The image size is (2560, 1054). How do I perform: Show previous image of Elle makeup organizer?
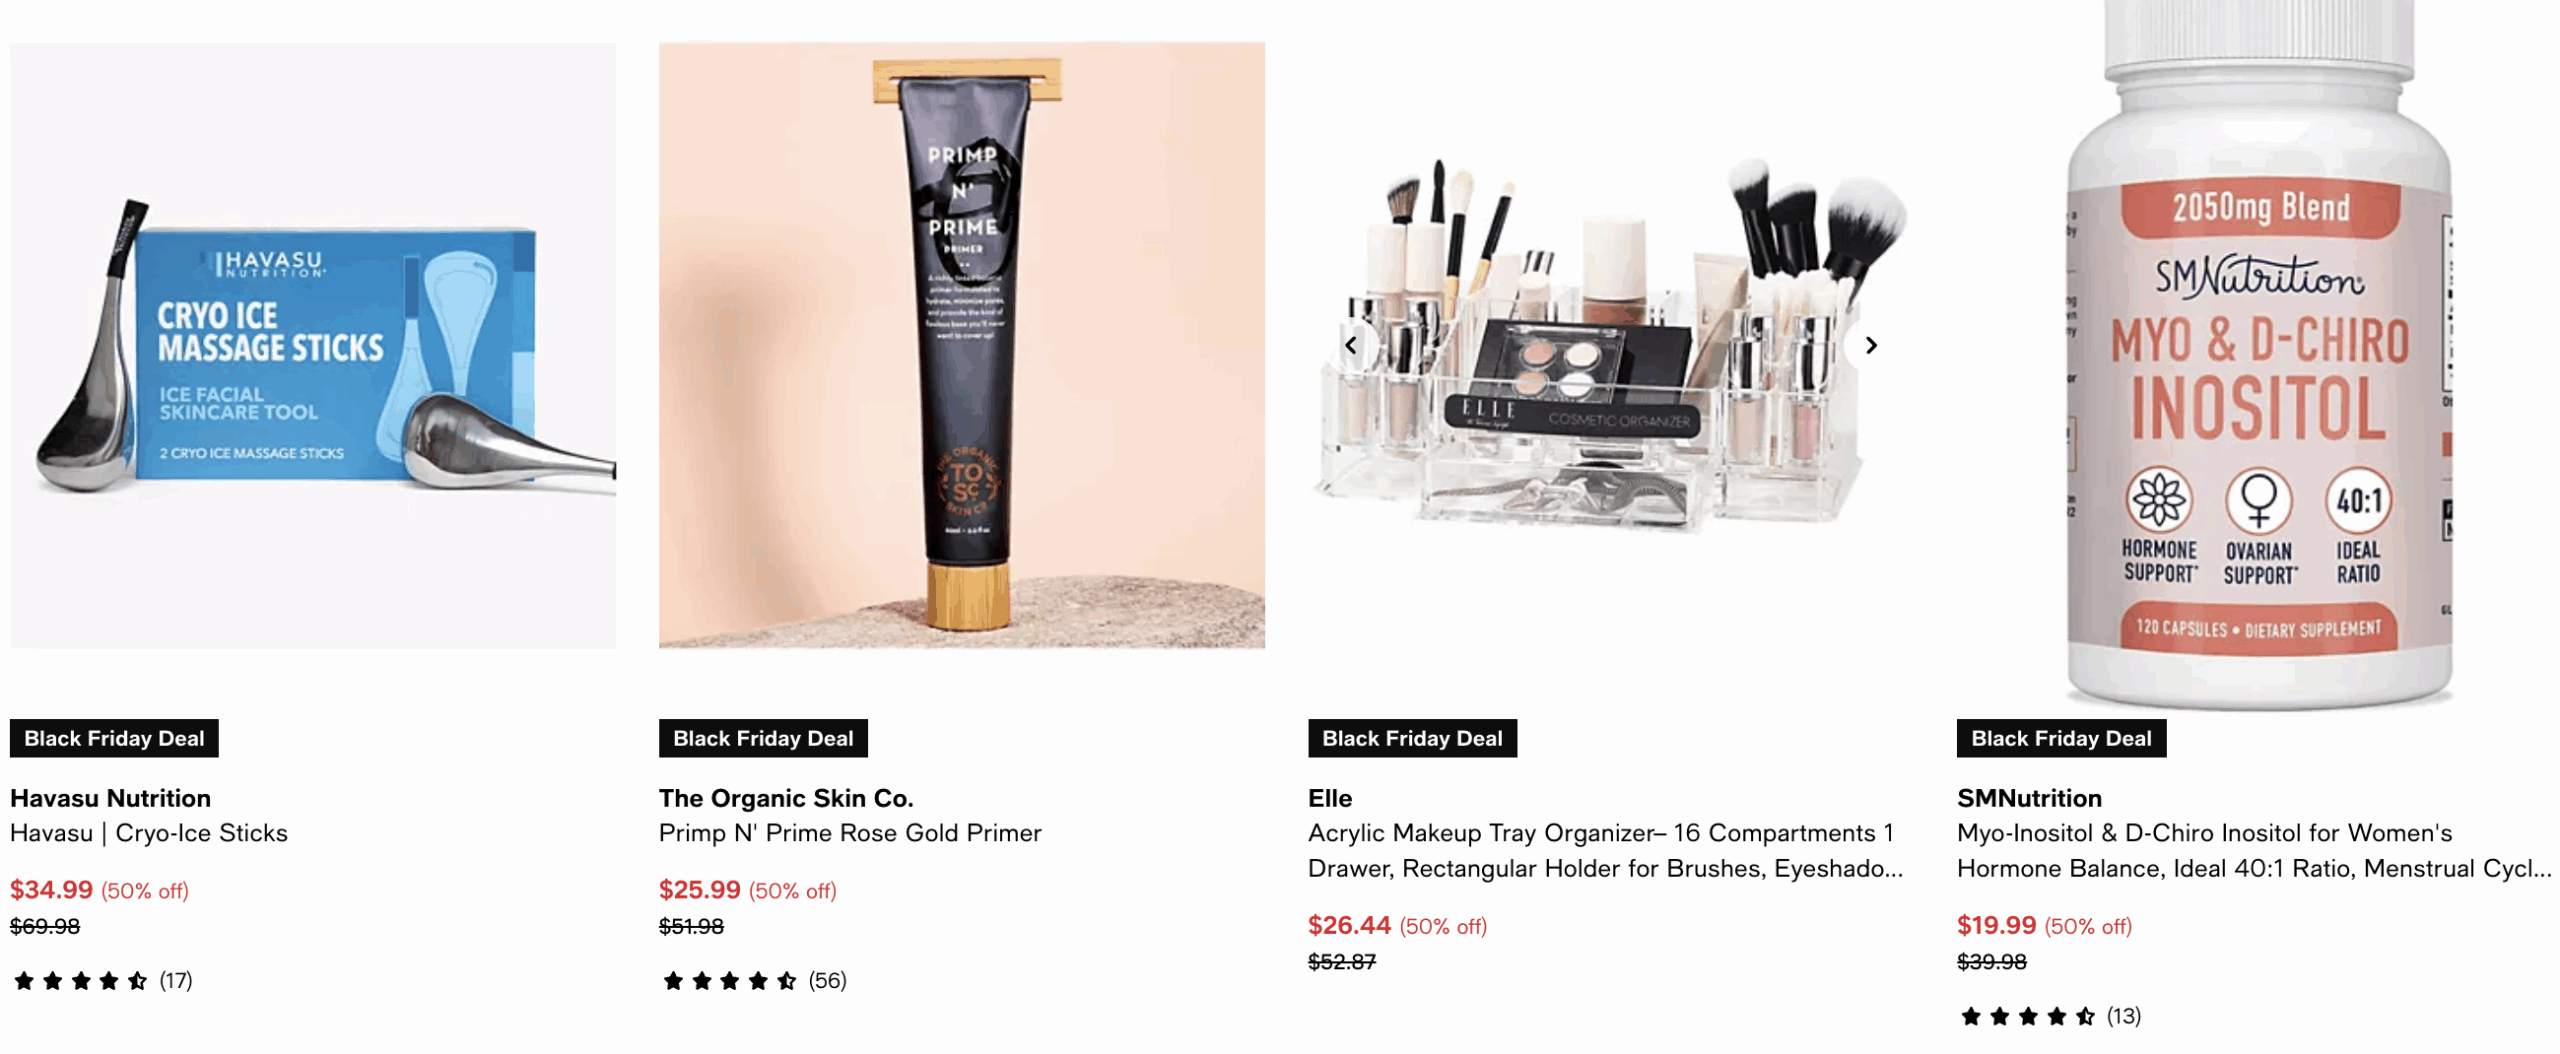[1350, 346]
